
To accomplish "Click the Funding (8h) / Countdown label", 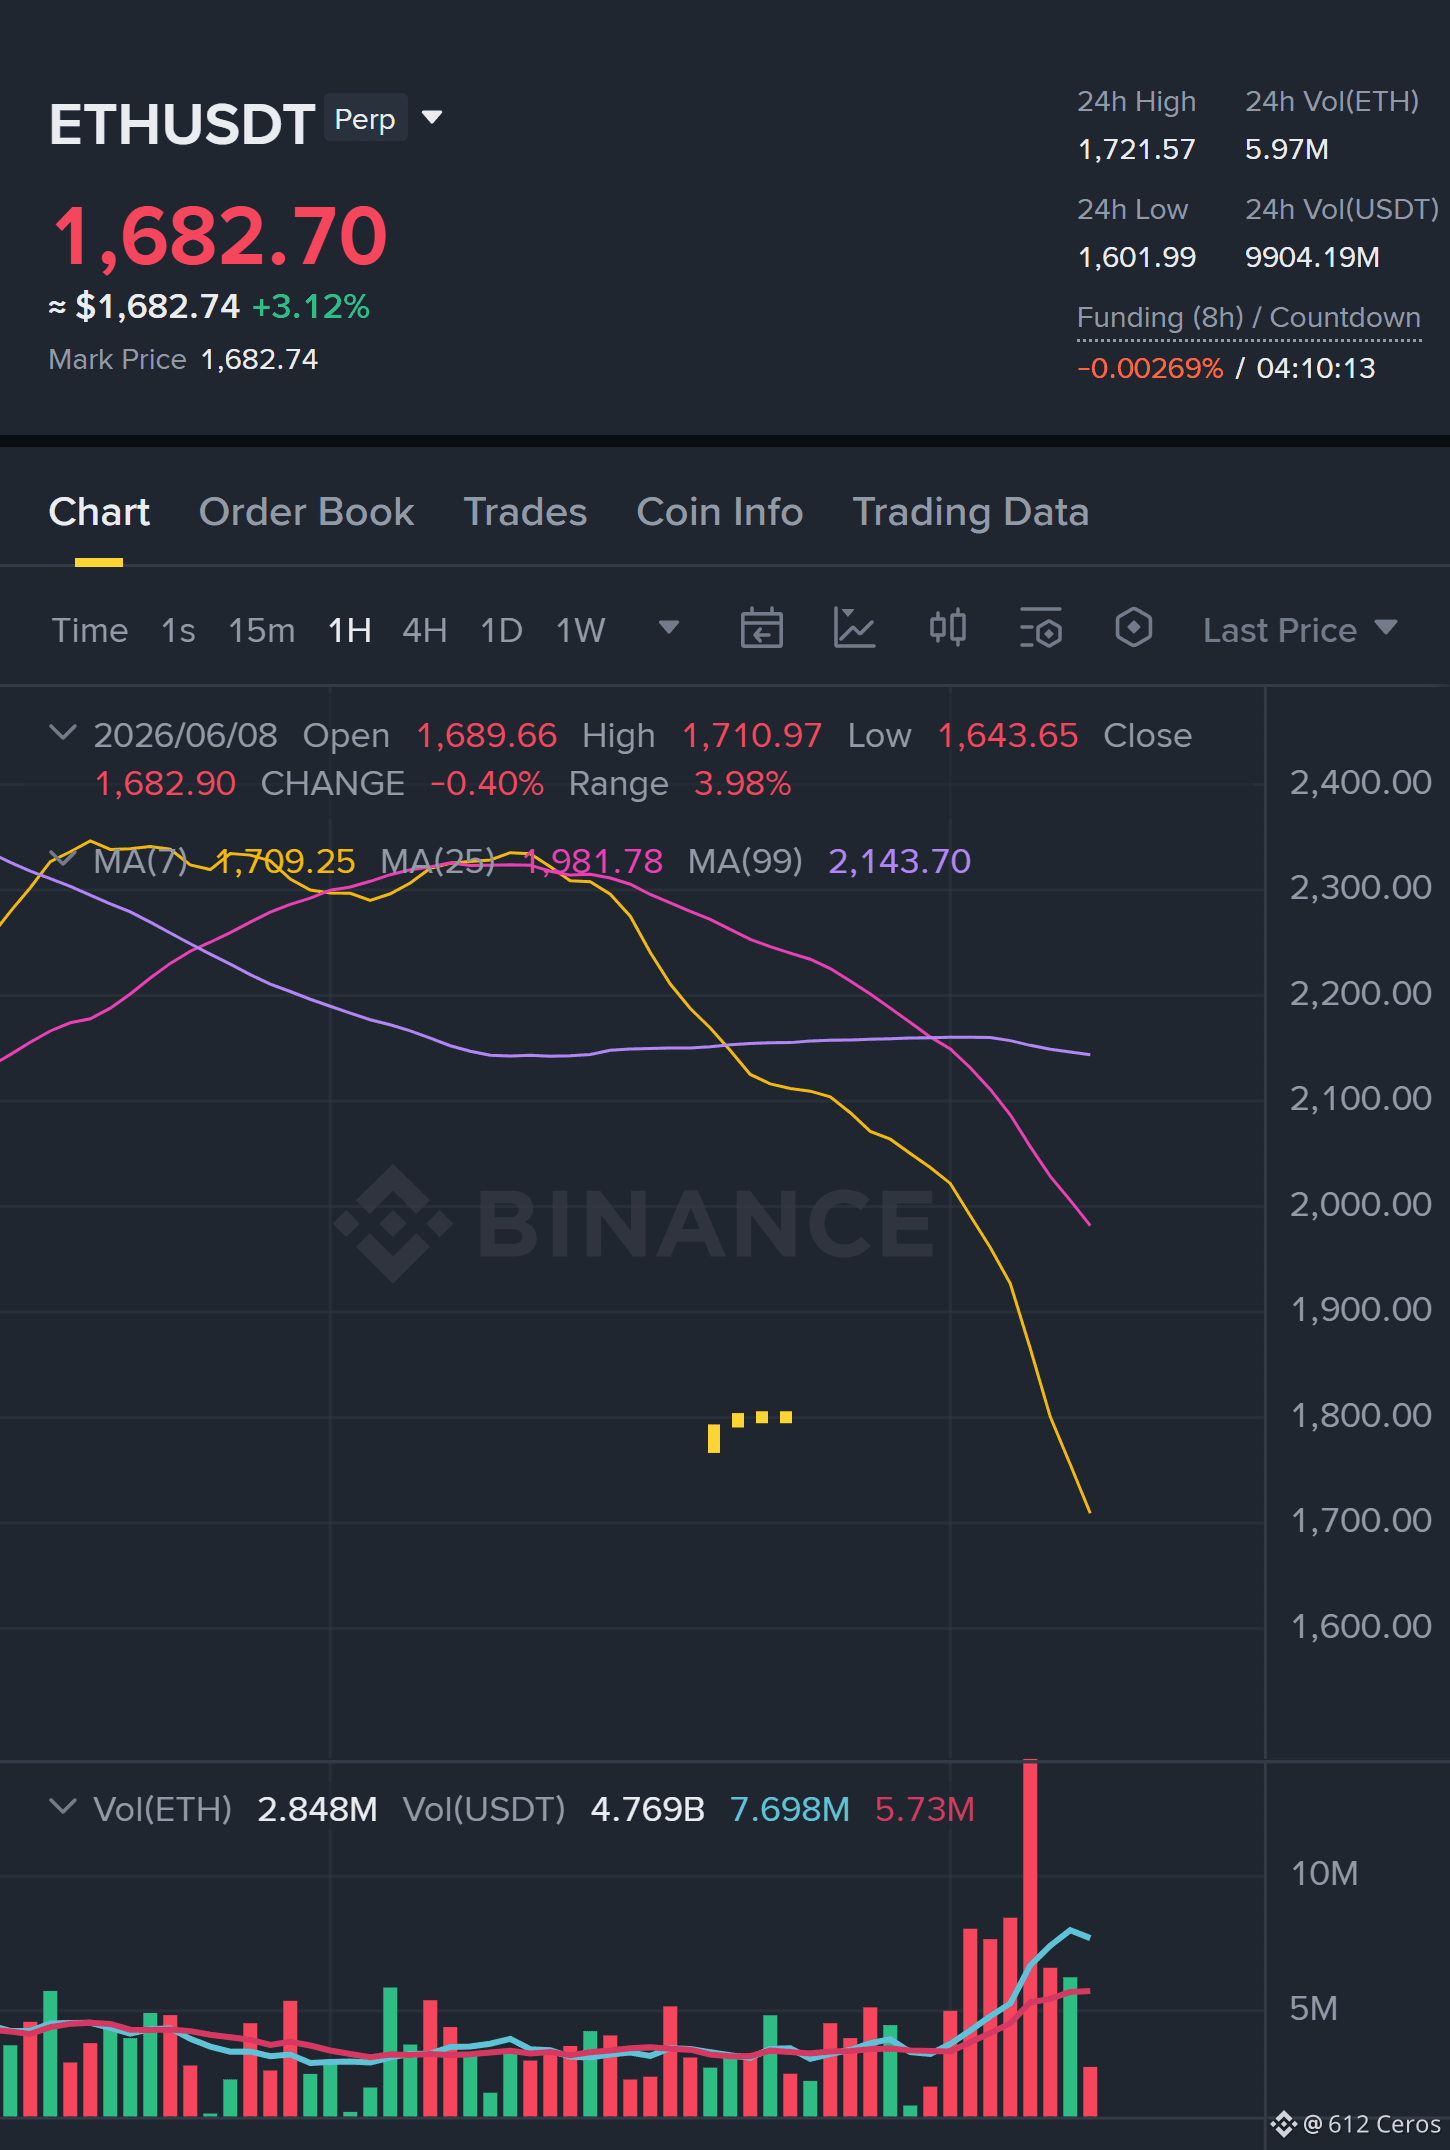I will pos(1249,318).
